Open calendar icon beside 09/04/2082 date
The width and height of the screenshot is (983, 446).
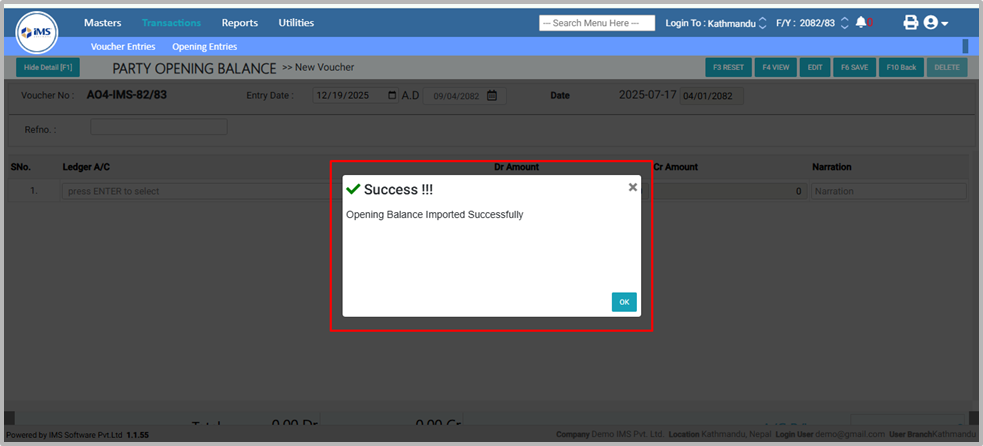pos(492,96)
